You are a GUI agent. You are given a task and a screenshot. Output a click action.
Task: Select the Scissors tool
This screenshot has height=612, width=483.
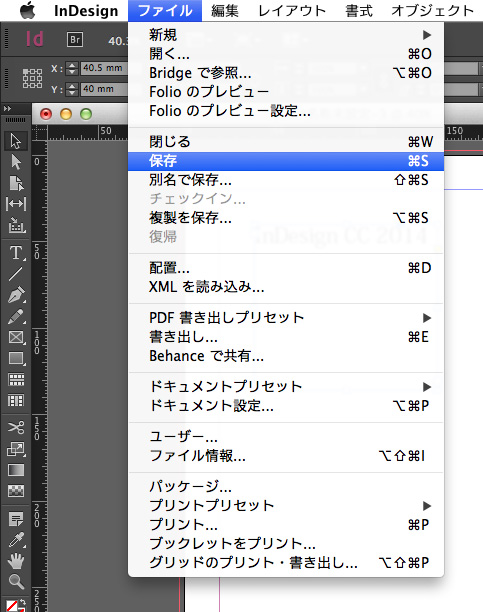16,427
